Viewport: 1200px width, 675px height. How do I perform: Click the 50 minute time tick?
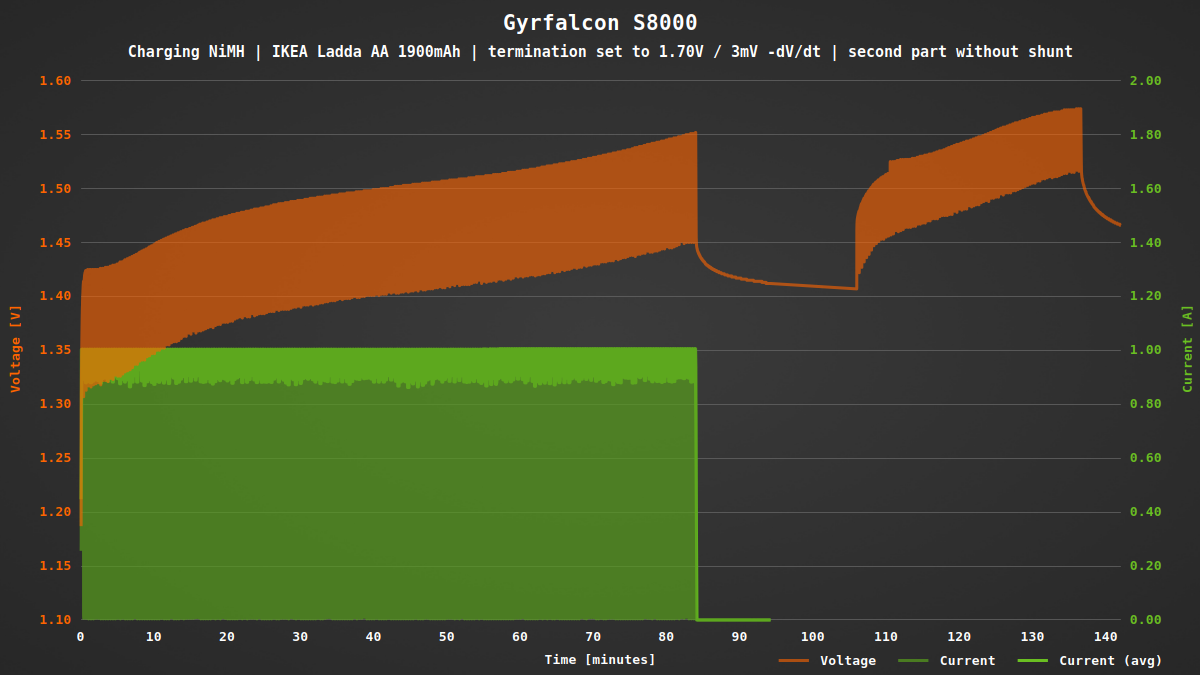[447, 637]
